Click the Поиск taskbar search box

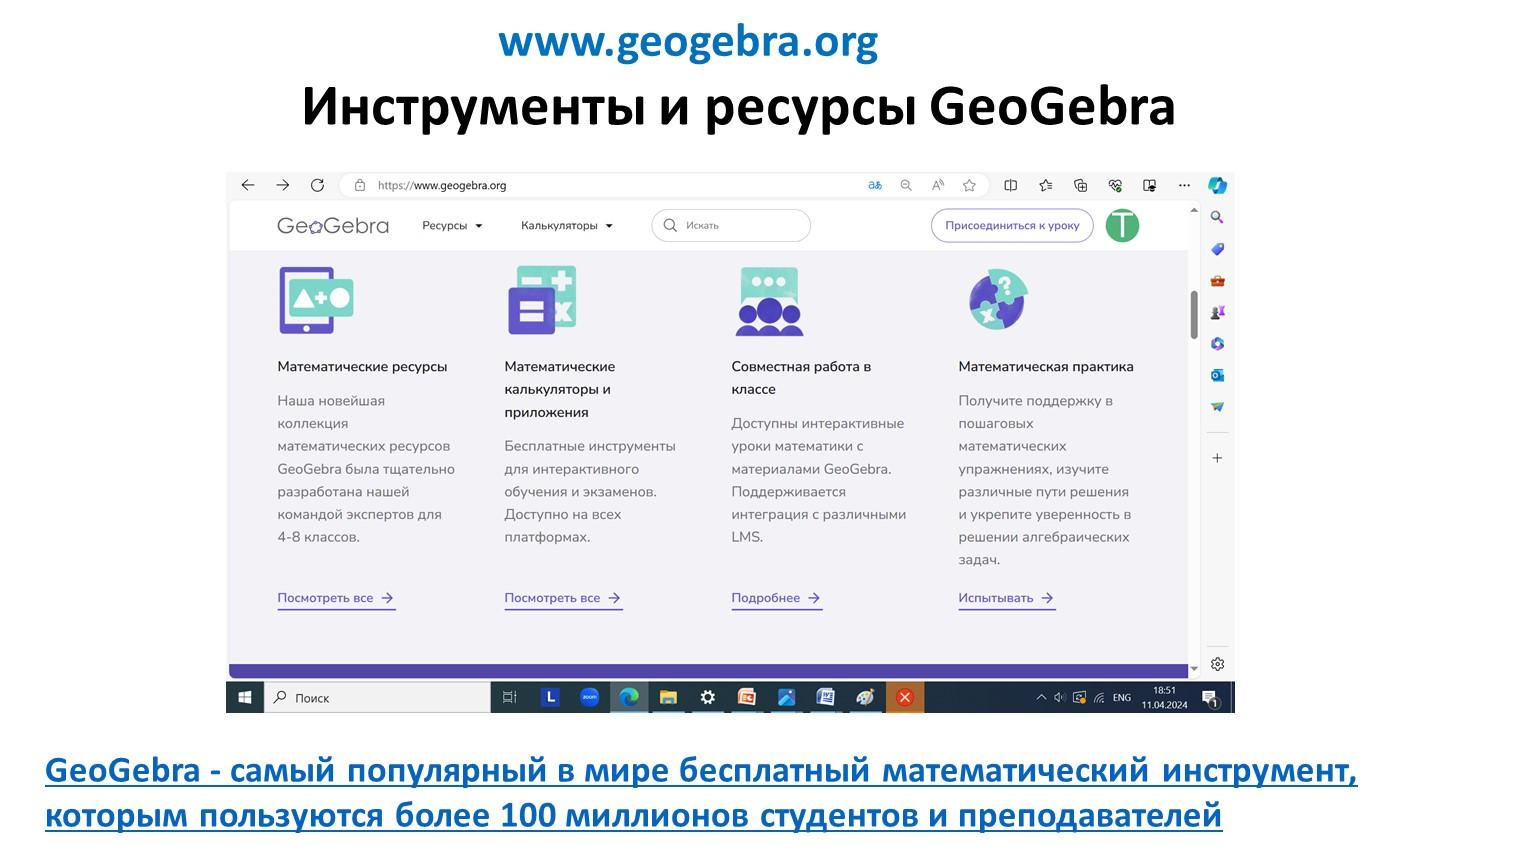377,698
